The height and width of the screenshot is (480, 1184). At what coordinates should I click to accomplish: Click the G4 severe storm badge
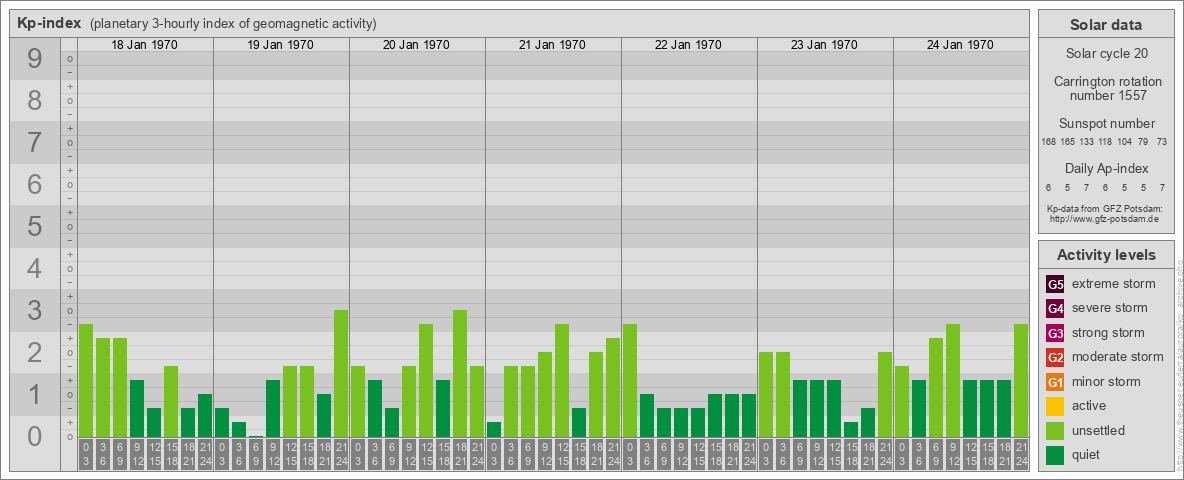pos(1055,308)
